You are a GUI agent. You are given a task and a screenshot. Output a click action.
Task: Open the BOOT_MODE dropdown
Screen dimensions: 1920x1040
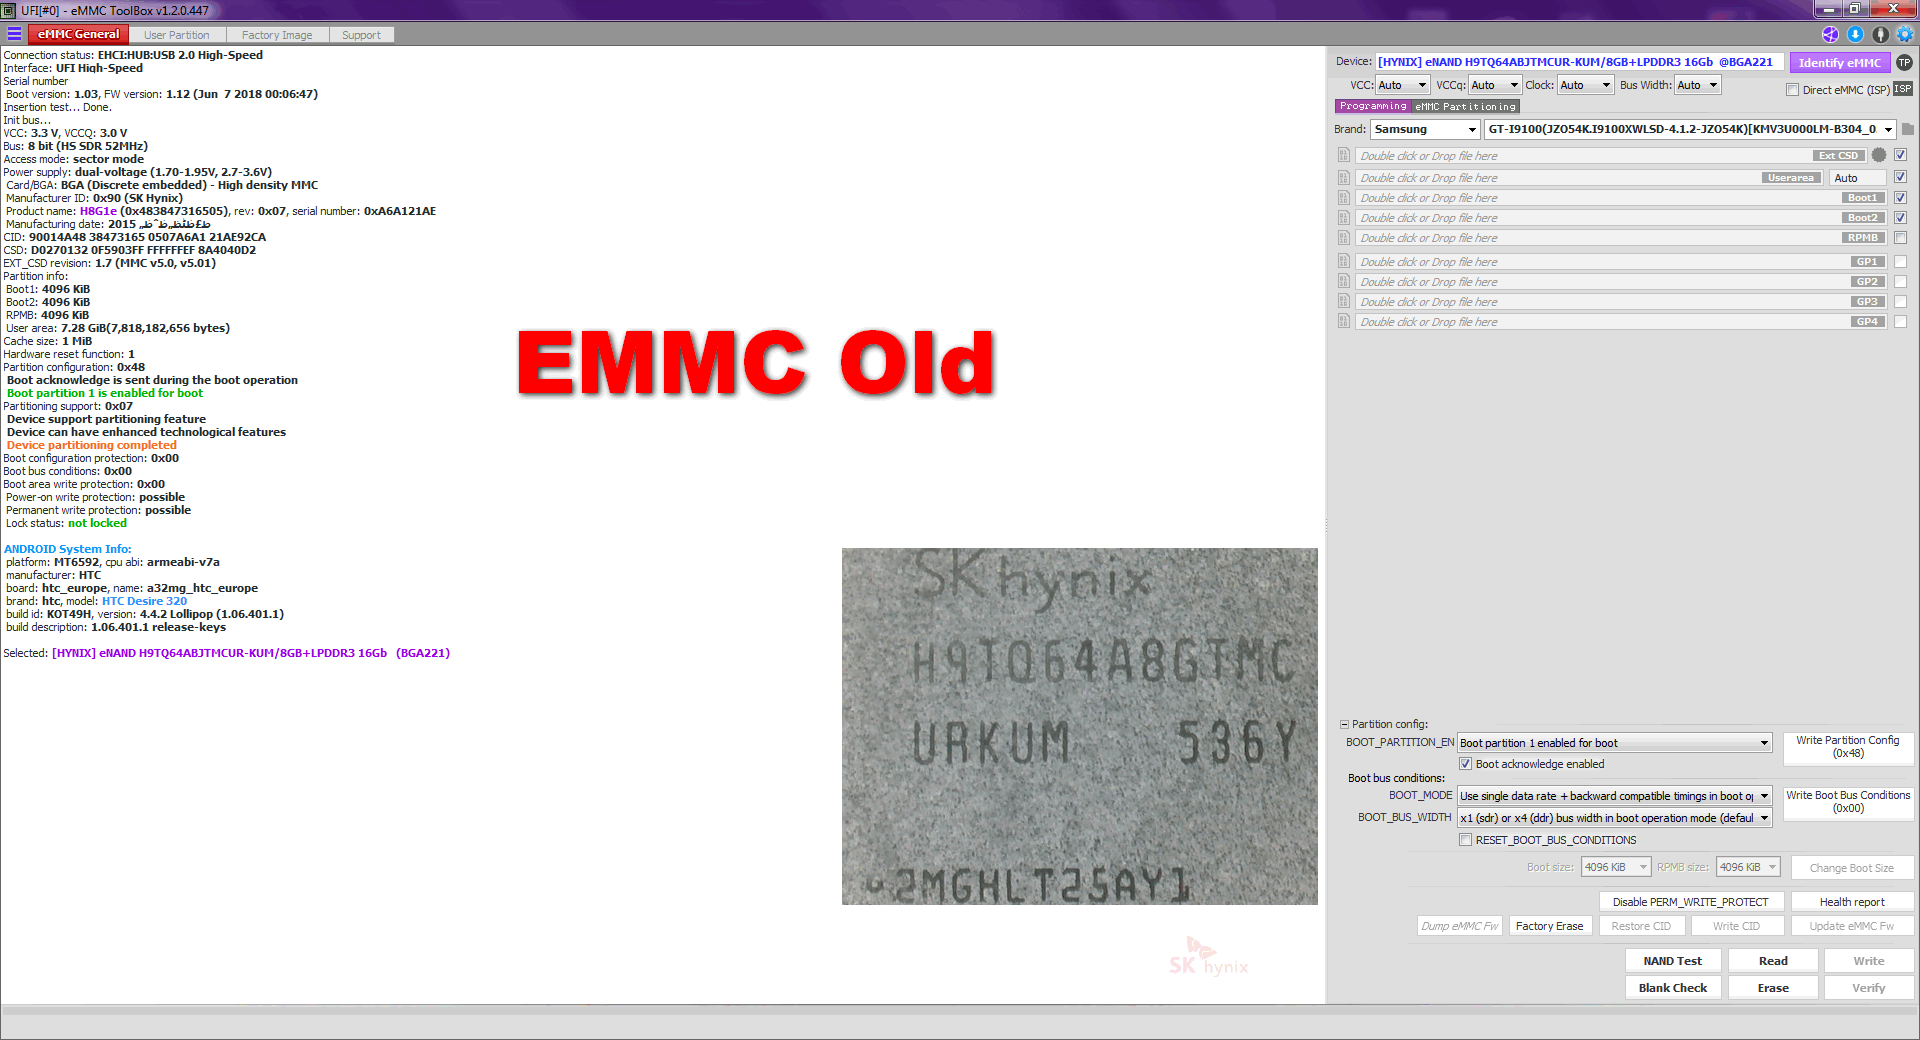(1614, 796)
